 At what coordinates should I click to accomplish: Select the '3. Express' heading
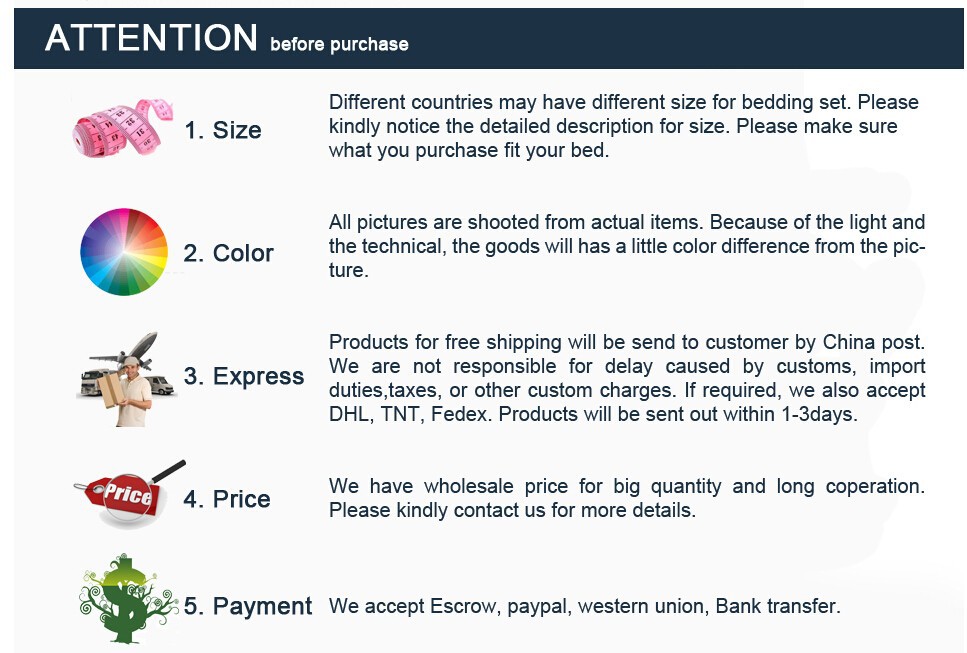(x=244, y=377)
